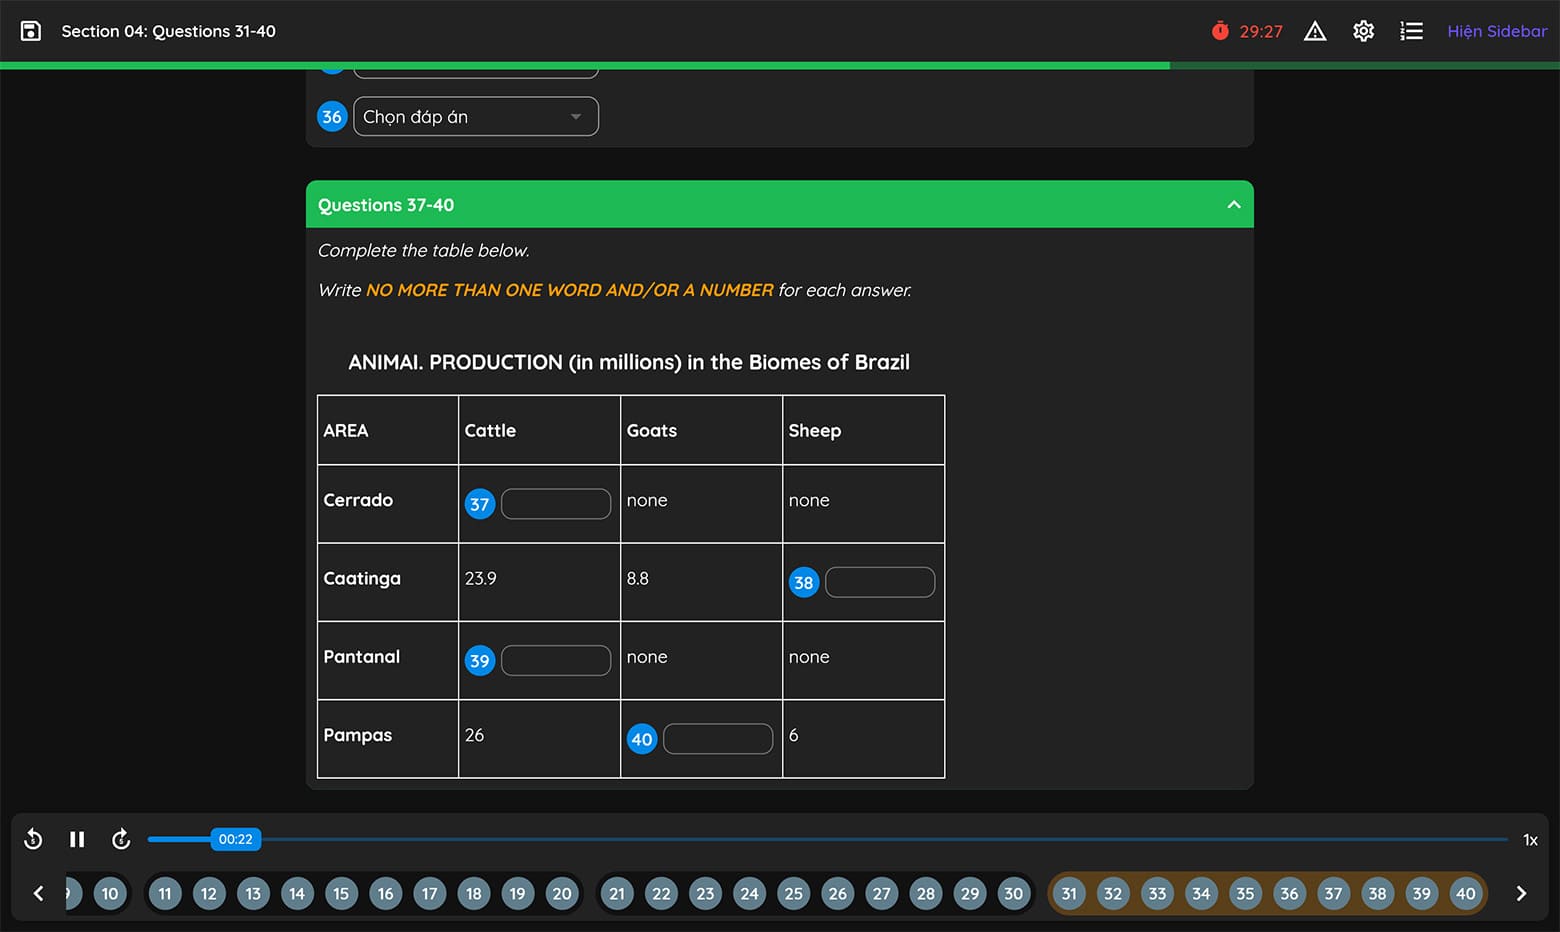Pause the audio playback
This screenshot has width=1560, height=932.
77,839
